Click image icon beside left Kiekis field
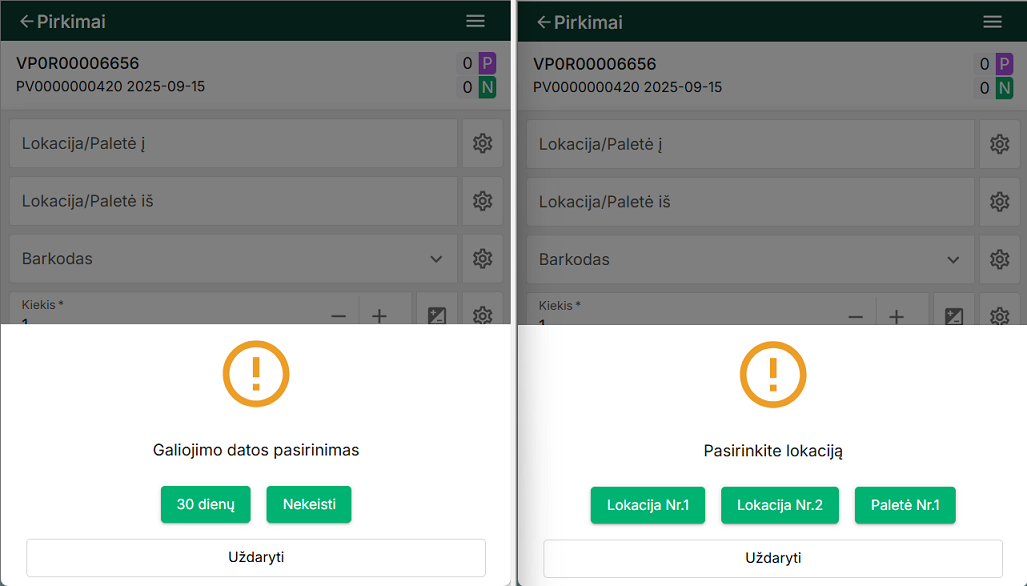Screen dimensions: 1027x586 [437, 315]
